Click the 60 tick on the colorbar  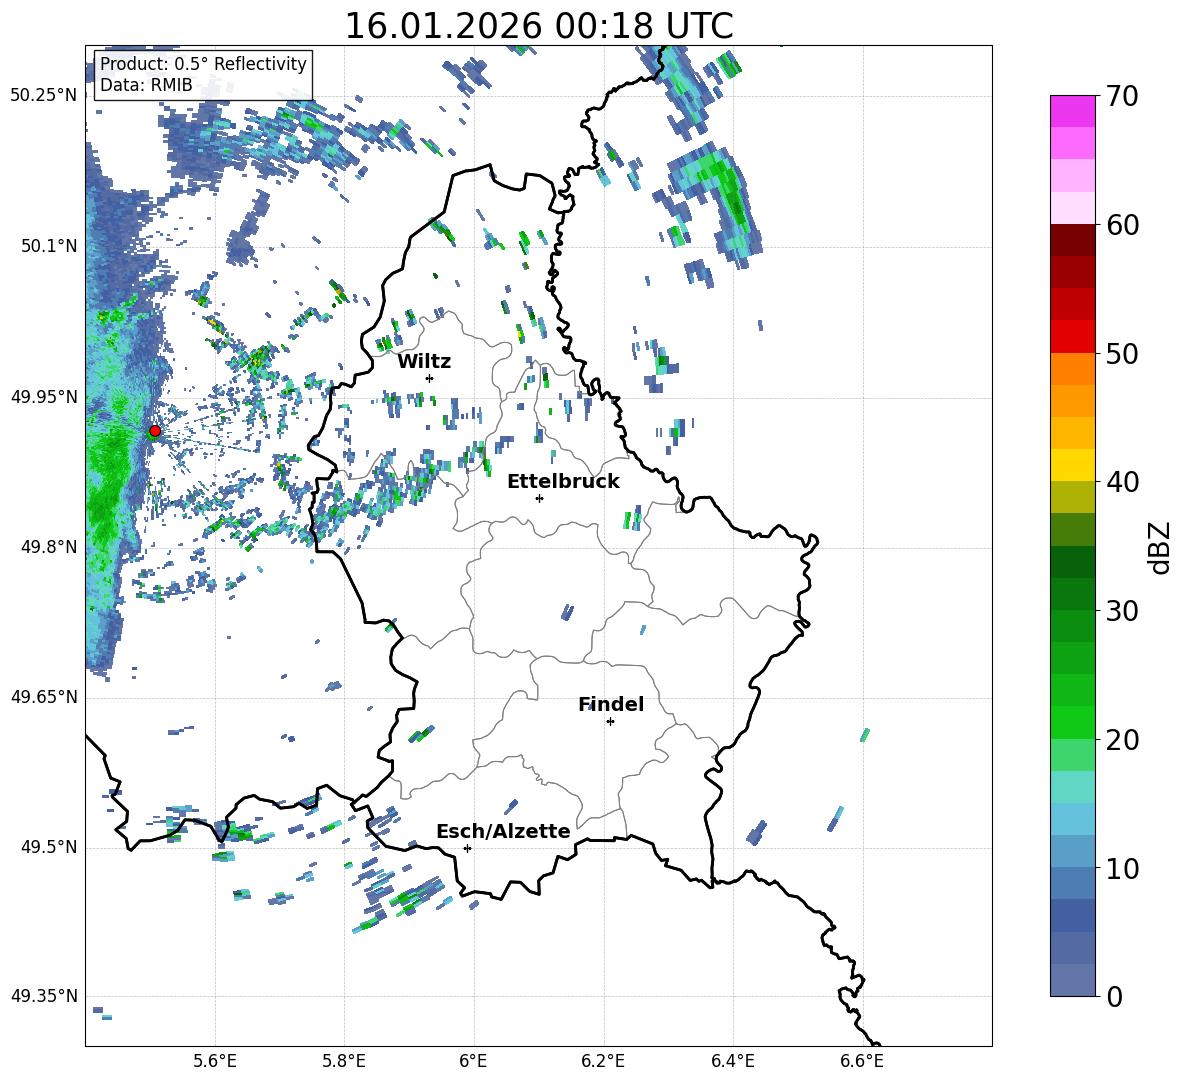coord(1122,225)
